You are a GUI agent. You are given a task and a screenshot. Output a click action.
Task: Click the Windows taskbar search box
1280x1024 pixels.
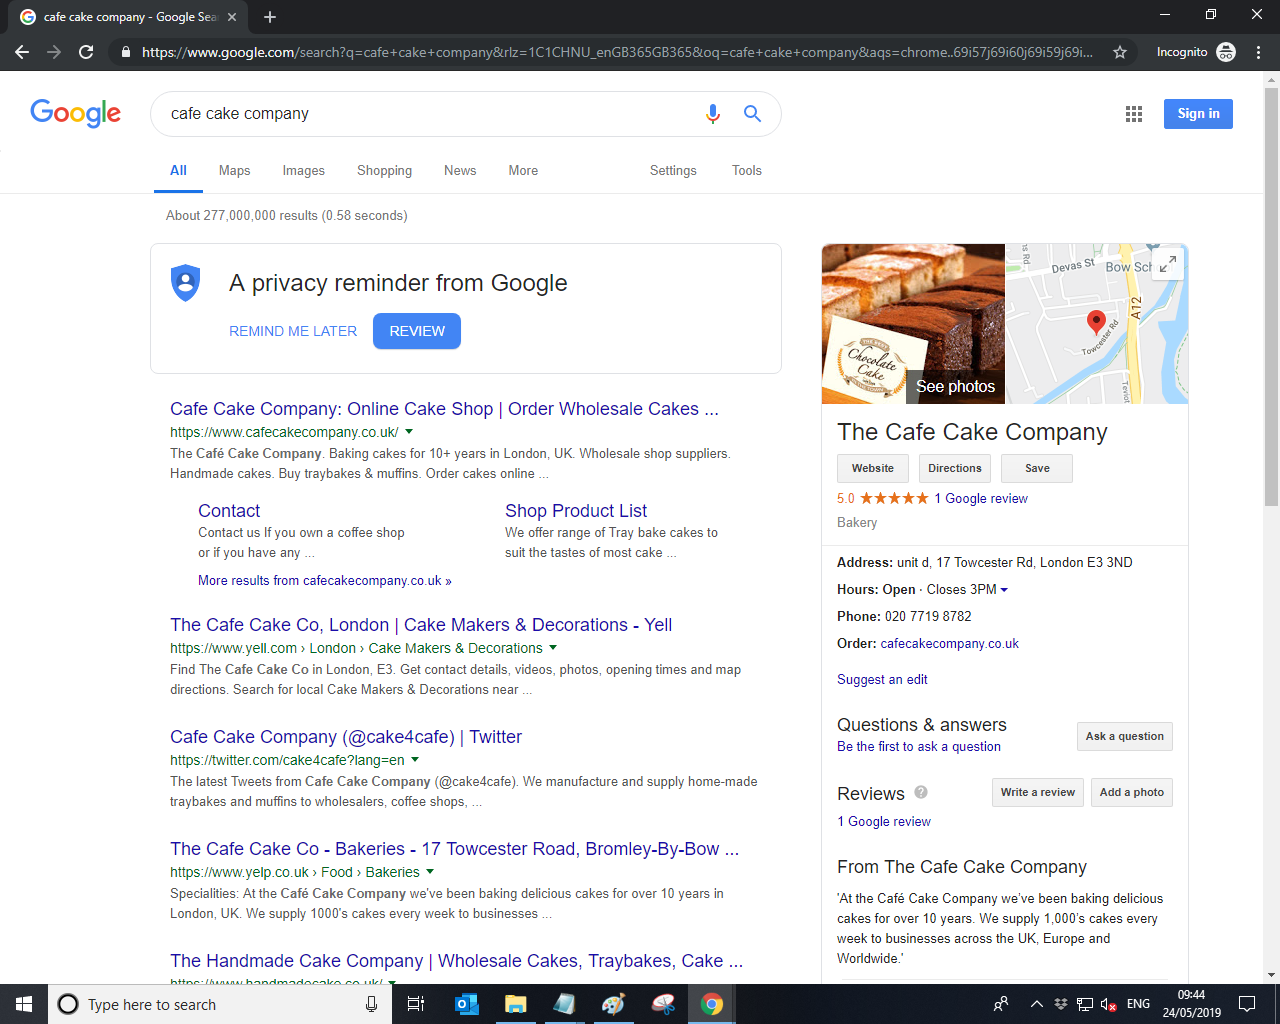218,1004
